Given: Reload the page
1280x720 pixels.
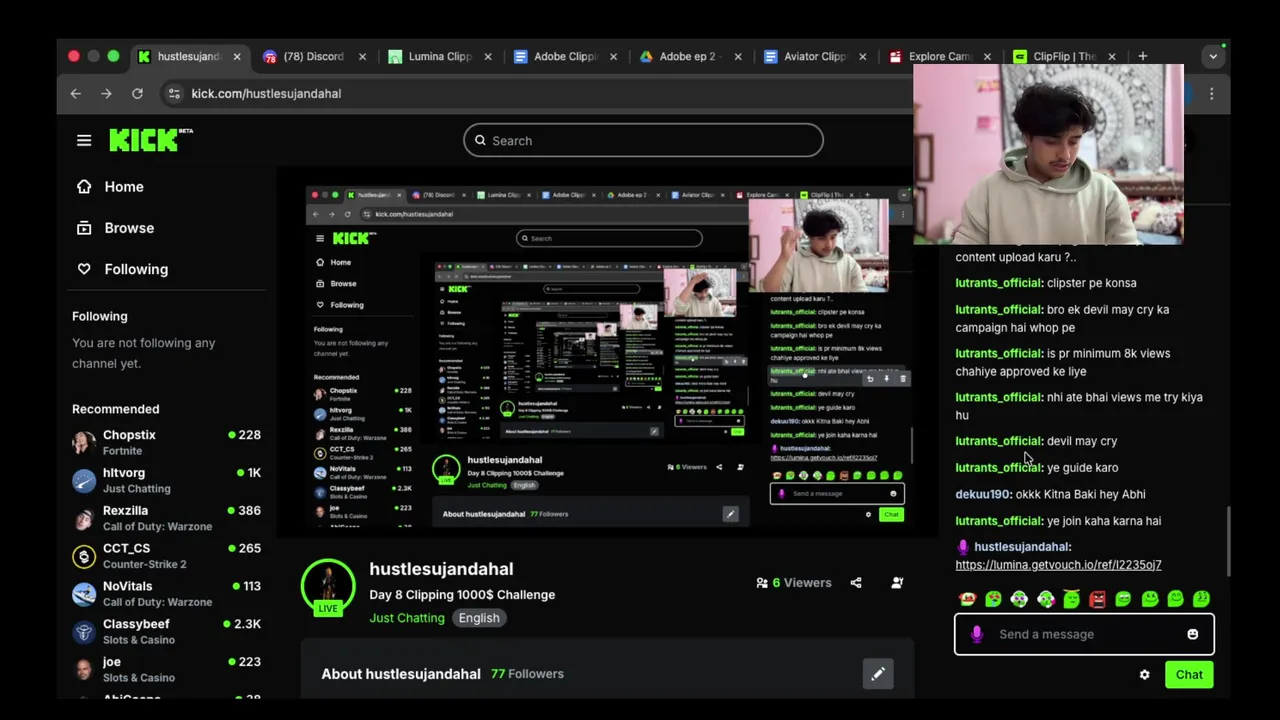Looking at the screenshot, I should [x=137, y=93].
